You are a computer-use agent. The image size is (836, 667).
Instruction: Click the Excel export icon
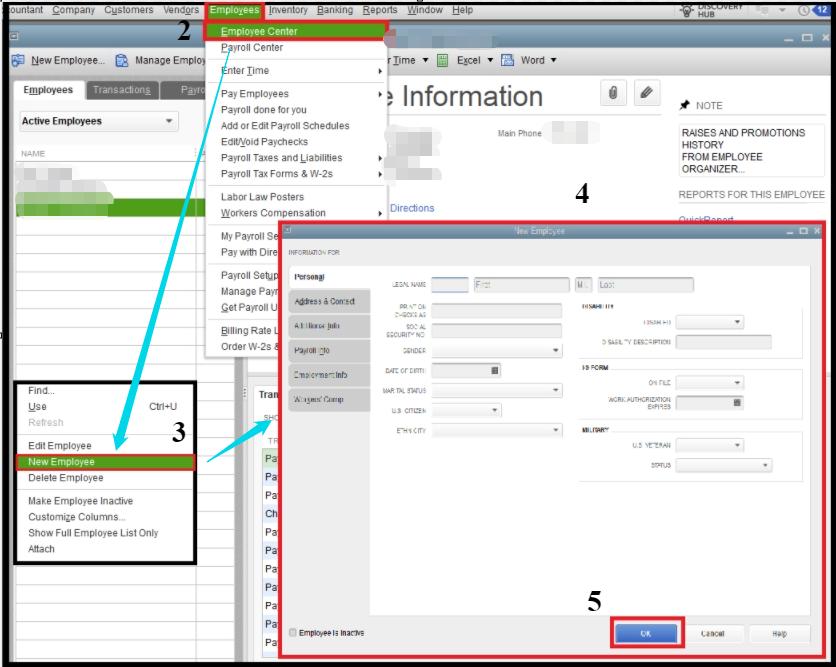click(x=443, y=60)
